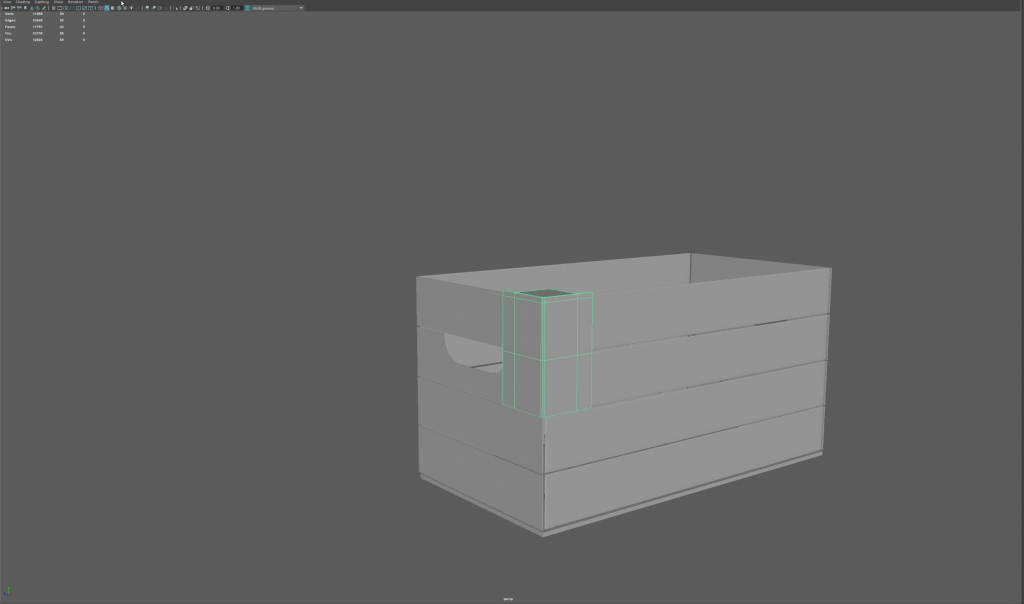Toggle the Film Gate icon
The height and width of the screenshot is (604, 1024).
pyautogui.click(x=59, y=8)
